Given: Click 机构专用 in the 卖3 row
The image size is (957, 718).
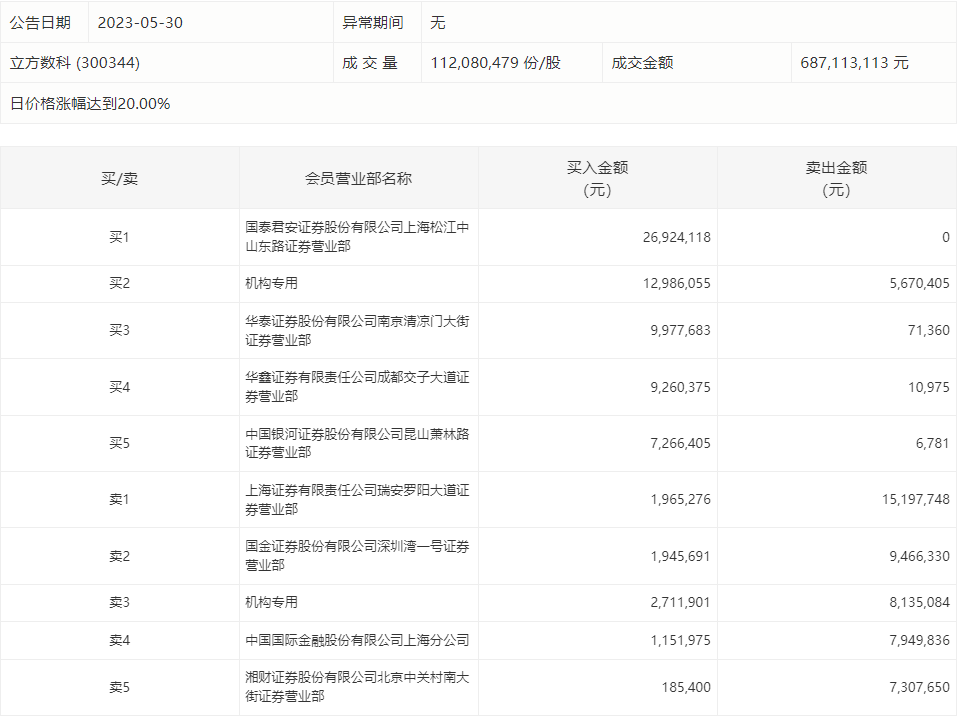Looking at the screenshot, I should click(272, 602).
